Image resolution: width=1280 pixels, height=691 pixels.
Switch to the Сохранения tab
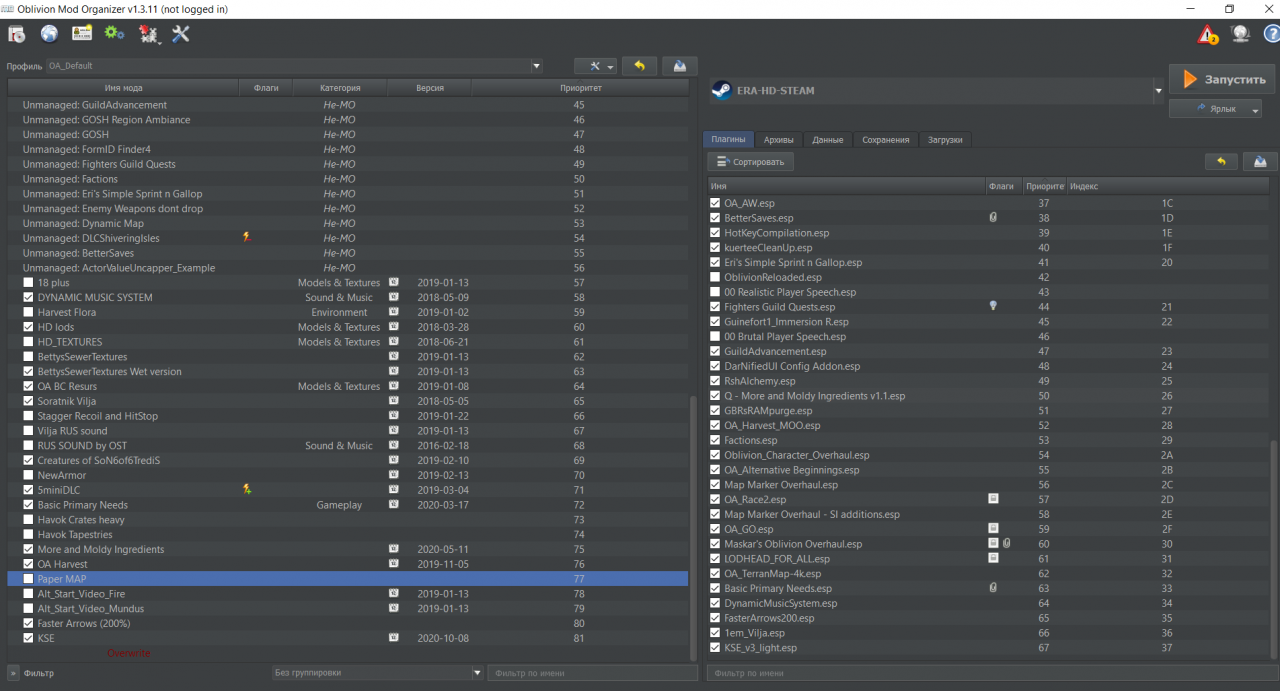886,140
